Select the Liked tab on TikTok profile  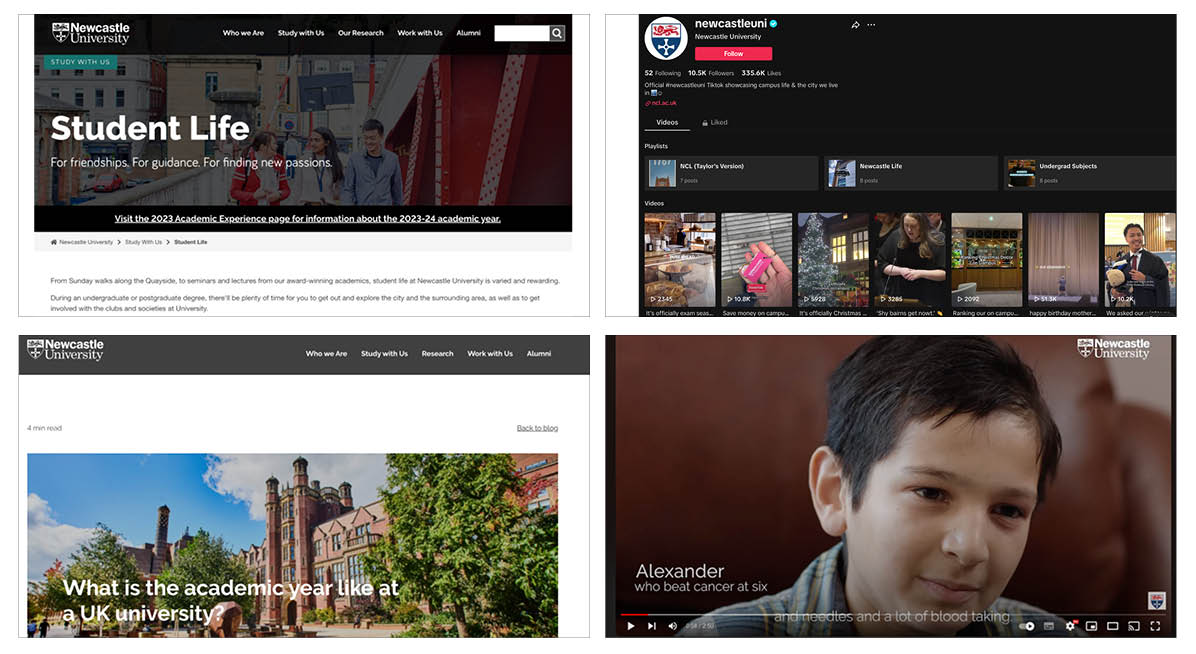pos(715,122)
